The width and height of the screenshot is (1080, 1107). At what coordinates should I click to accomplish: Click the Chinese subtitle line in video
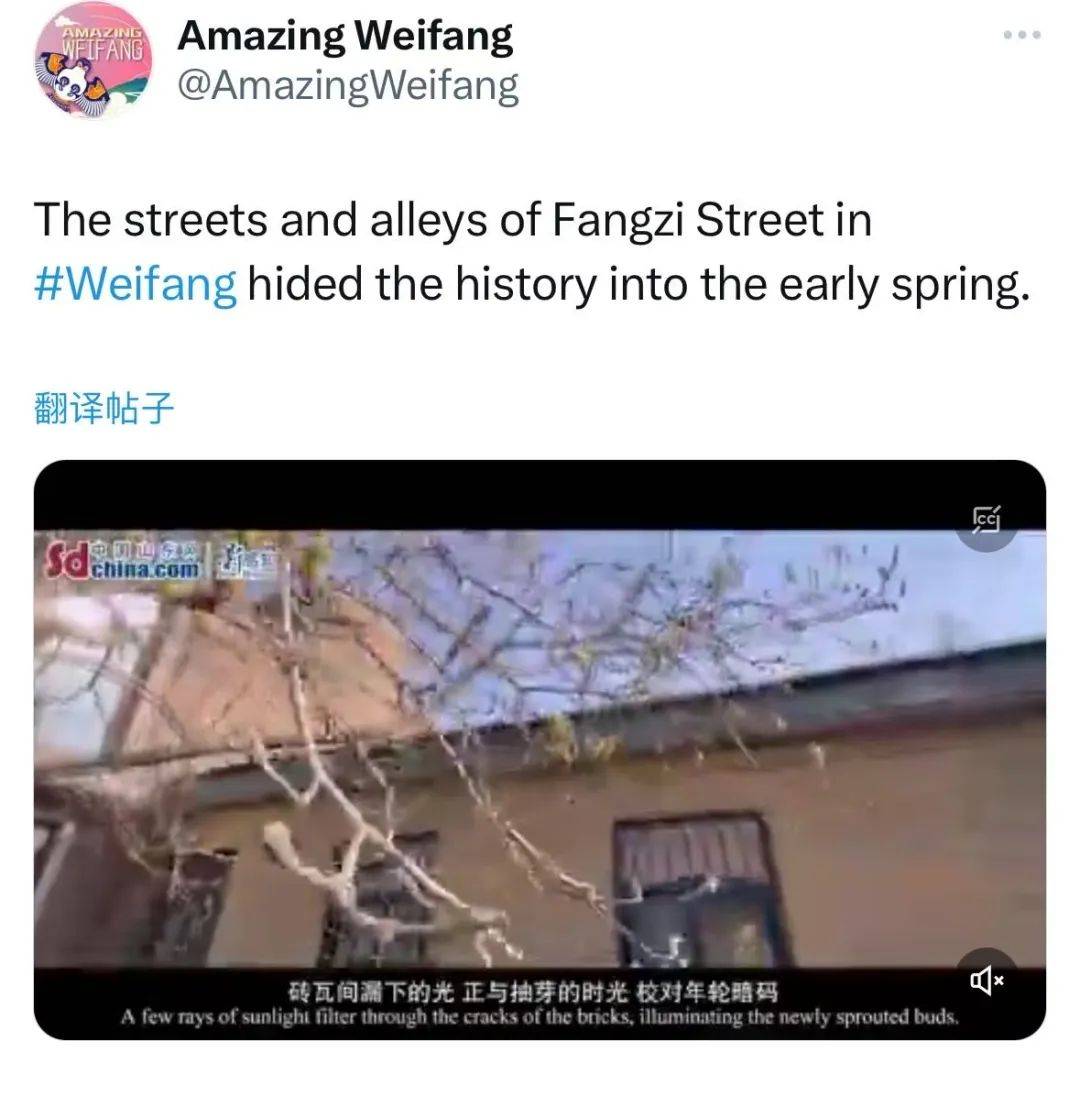tap(533, 992)
